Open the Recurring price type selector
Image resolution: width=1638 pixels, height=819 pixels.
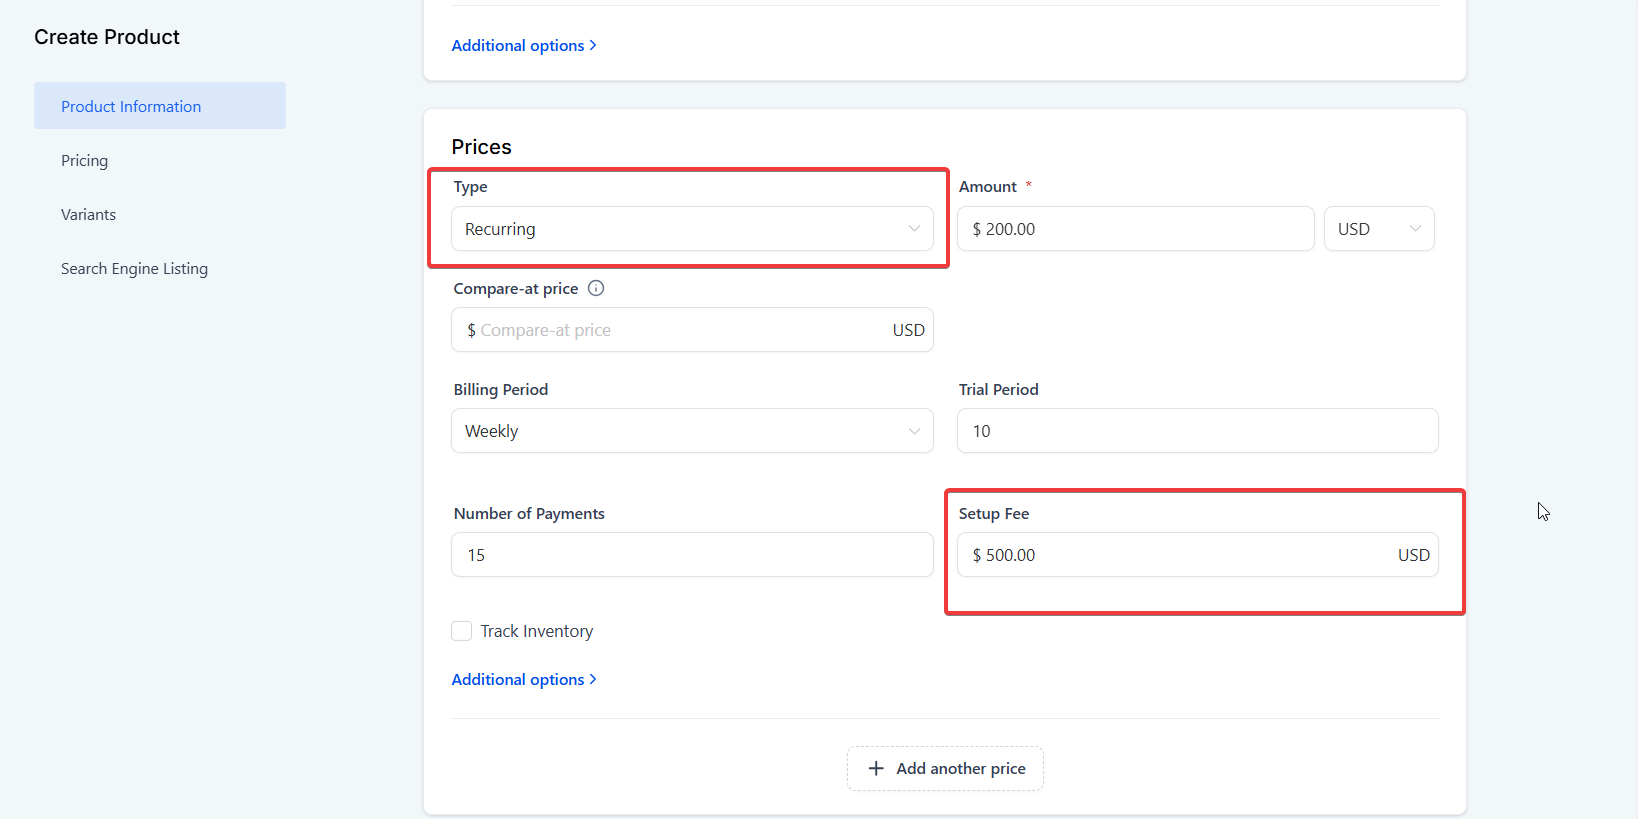click(x=691, y=229)
